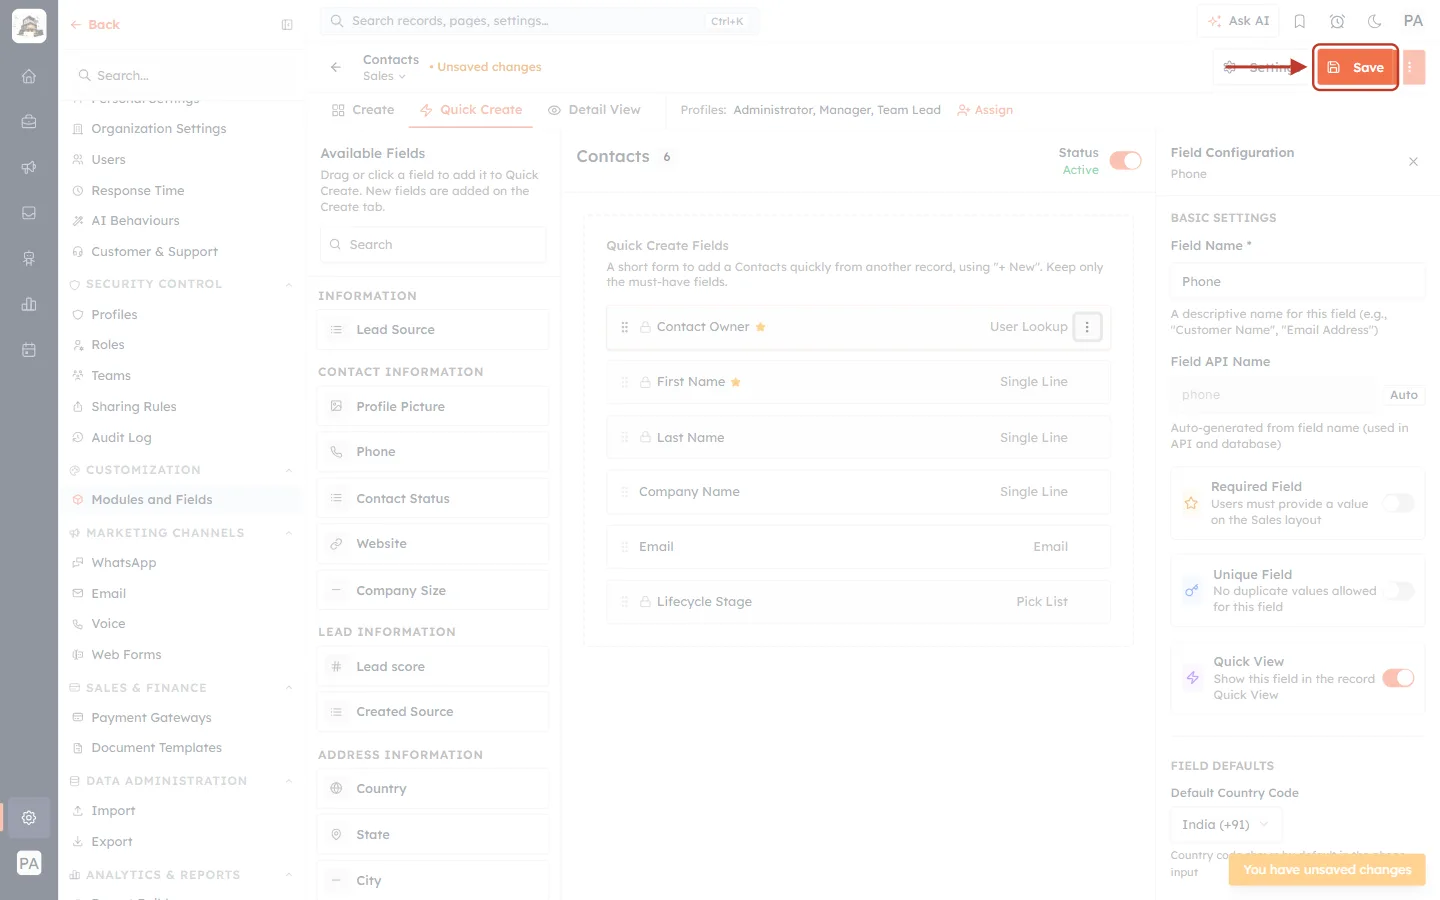Disable the Quick View switch
Screen dimensions: 1440x900
click(x=1398, y=678)
